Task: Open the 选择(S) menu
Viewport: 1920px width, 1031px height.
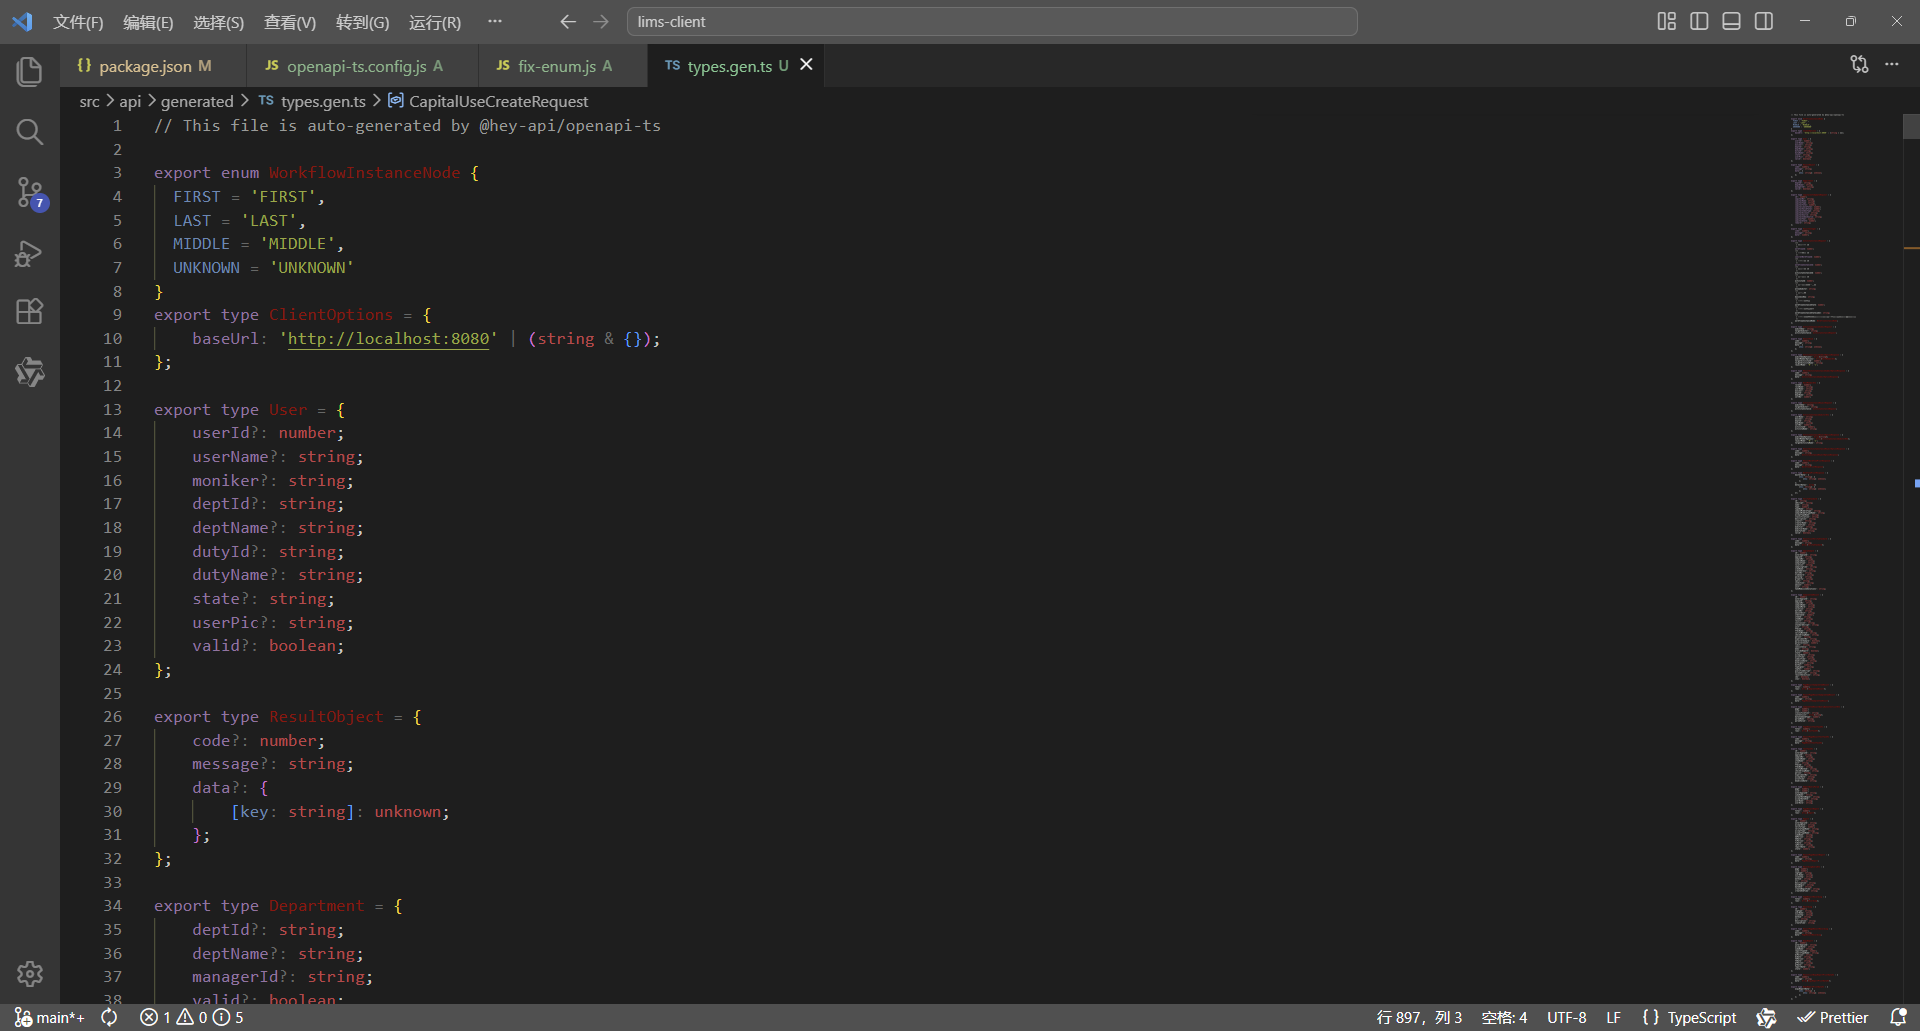Action: (x=218, y=22)
